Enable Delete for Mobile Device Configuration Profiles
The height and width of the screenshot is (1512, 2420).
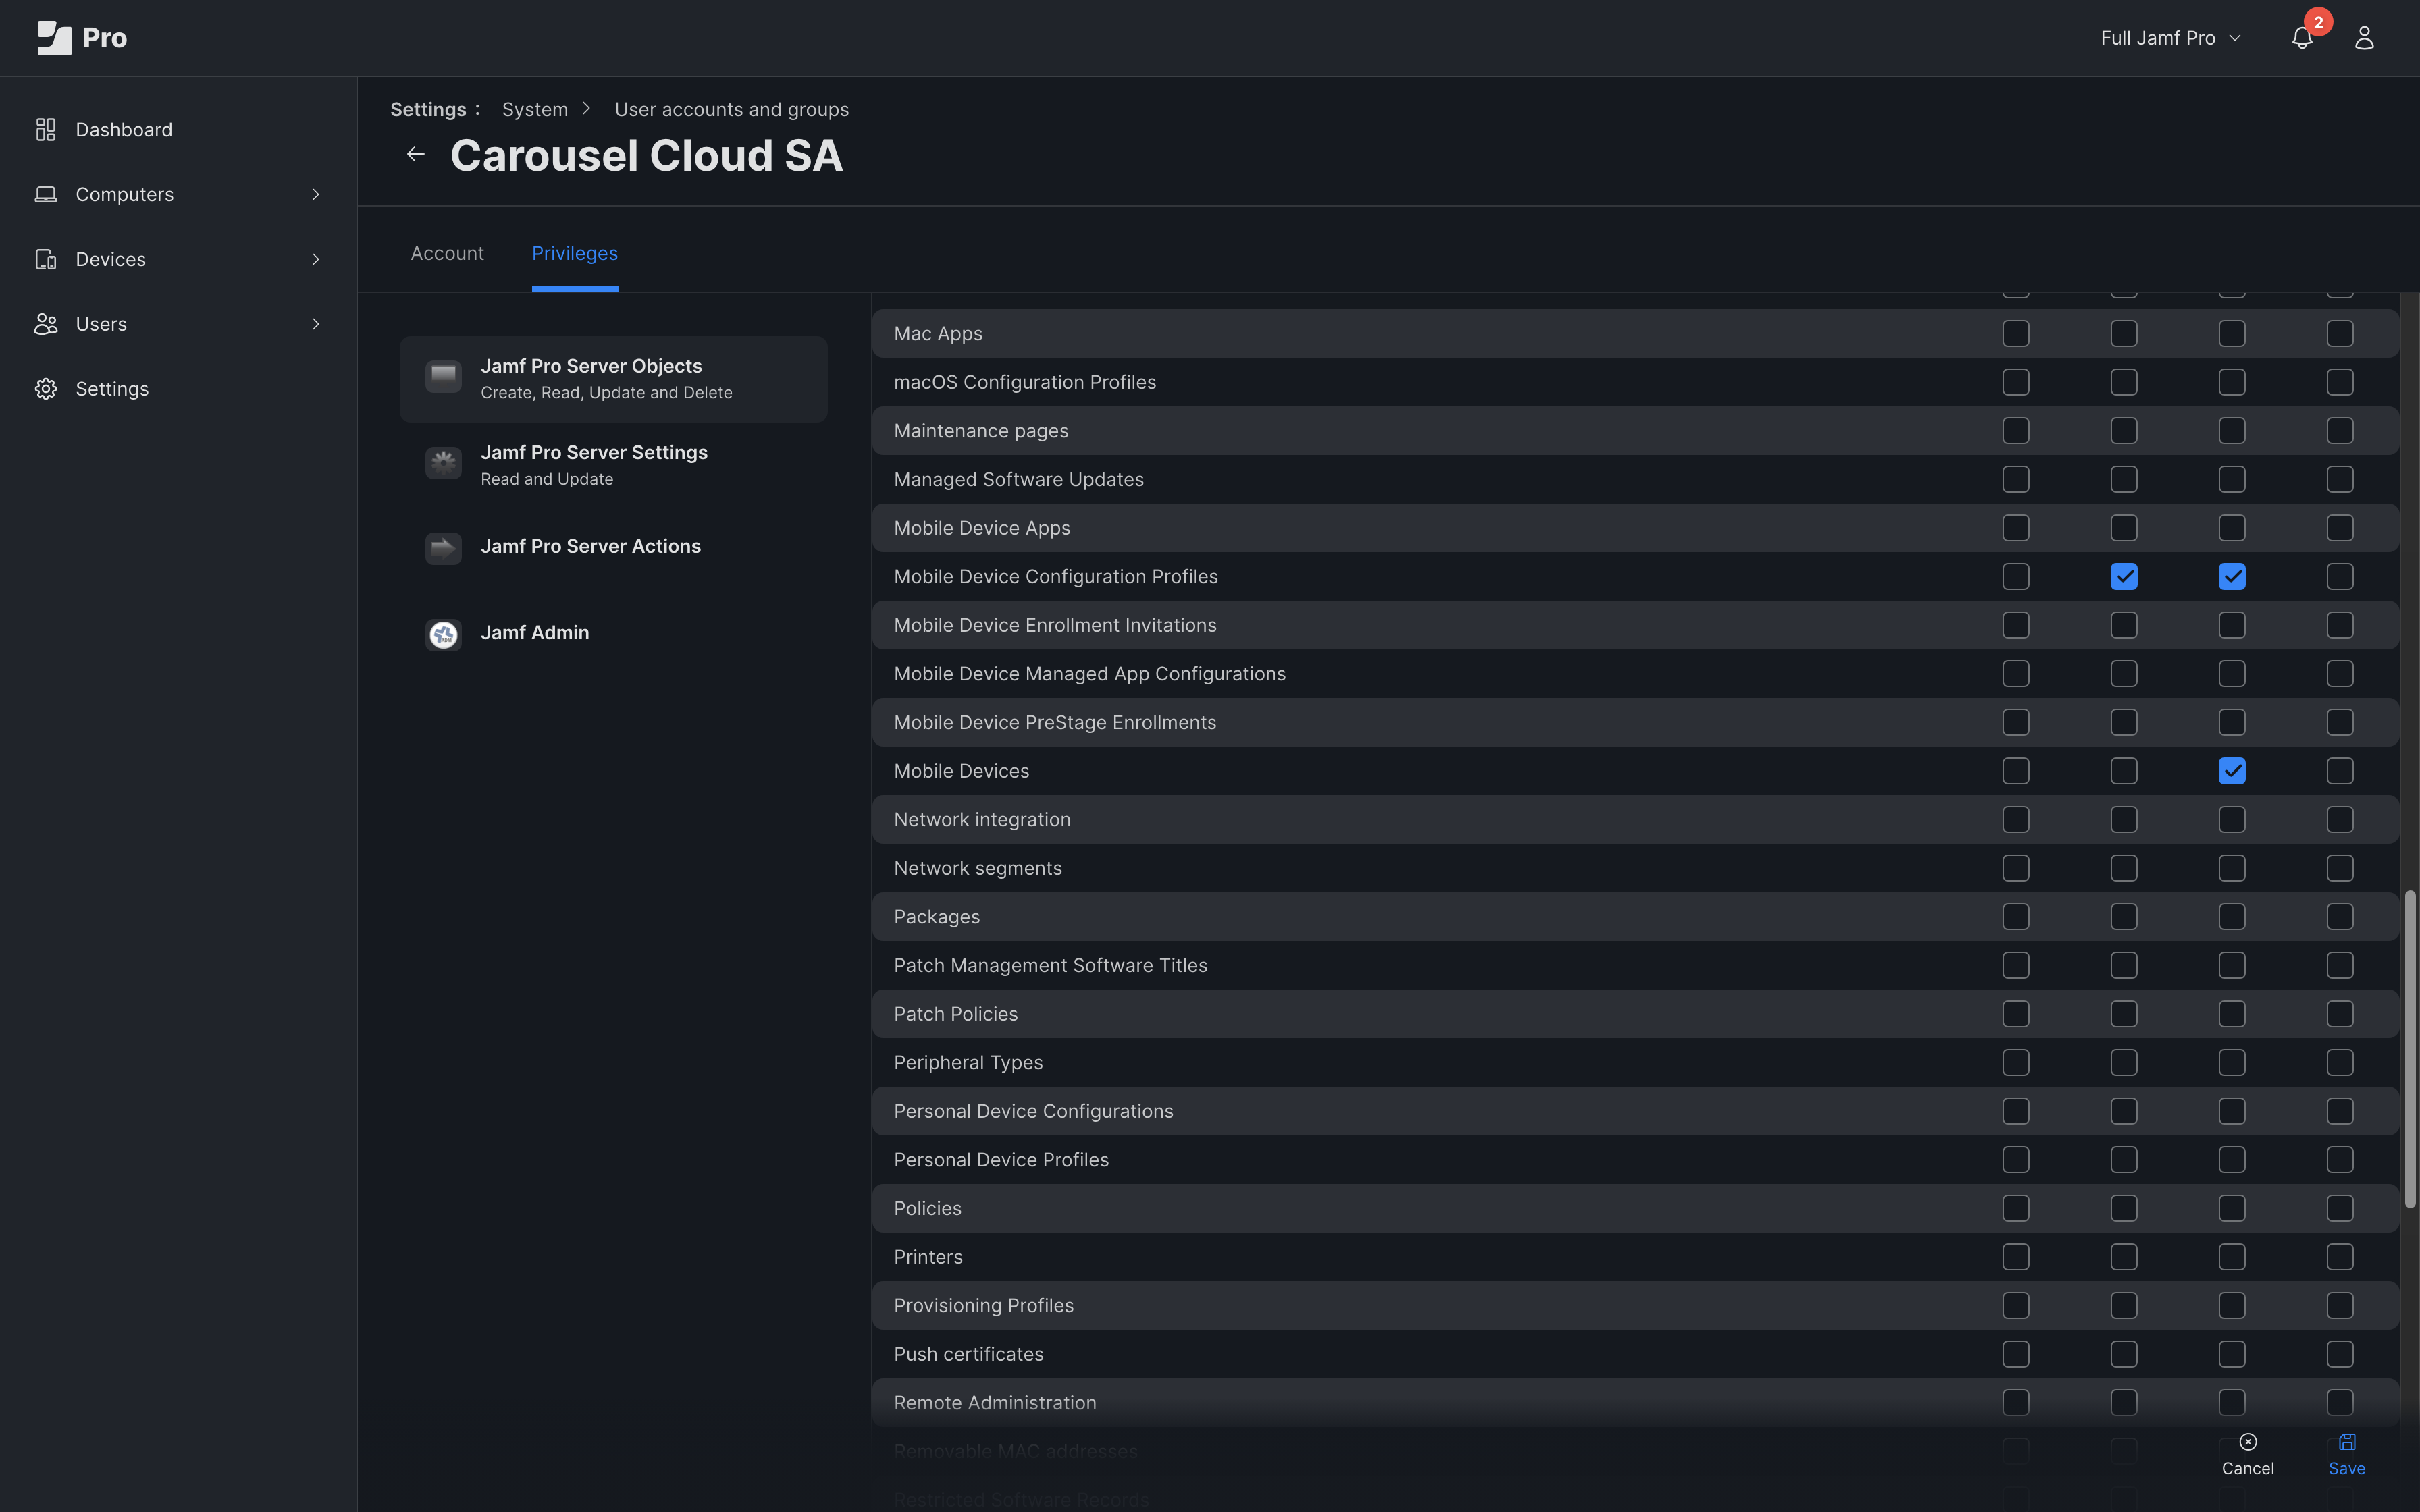click(x=2340, y=577)
